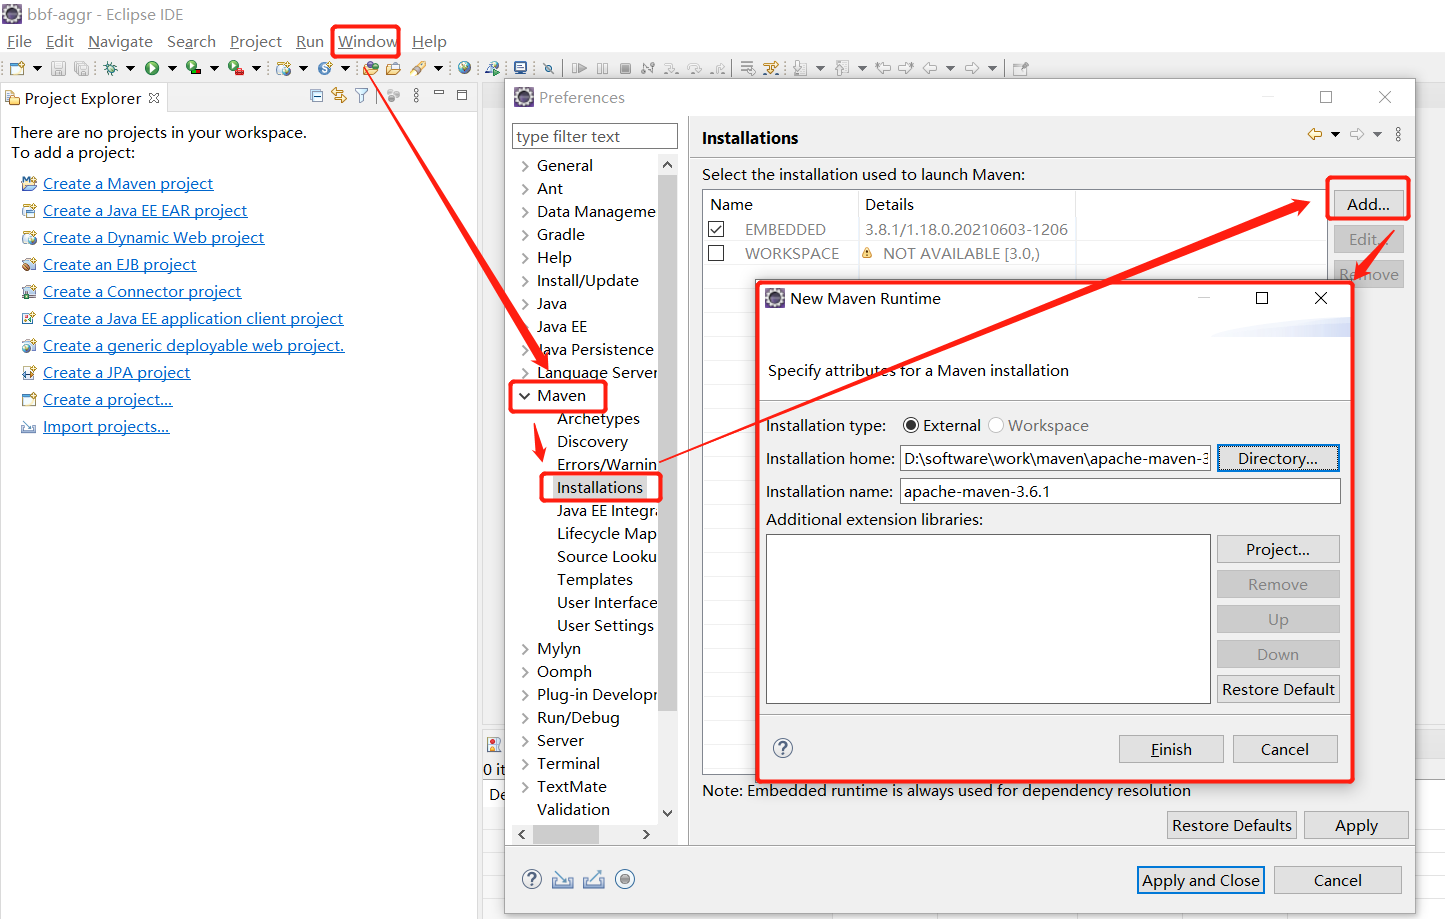Click the Import preferences icon
Viewport: 1445px width, 919px height.
[x=563, y=879]
